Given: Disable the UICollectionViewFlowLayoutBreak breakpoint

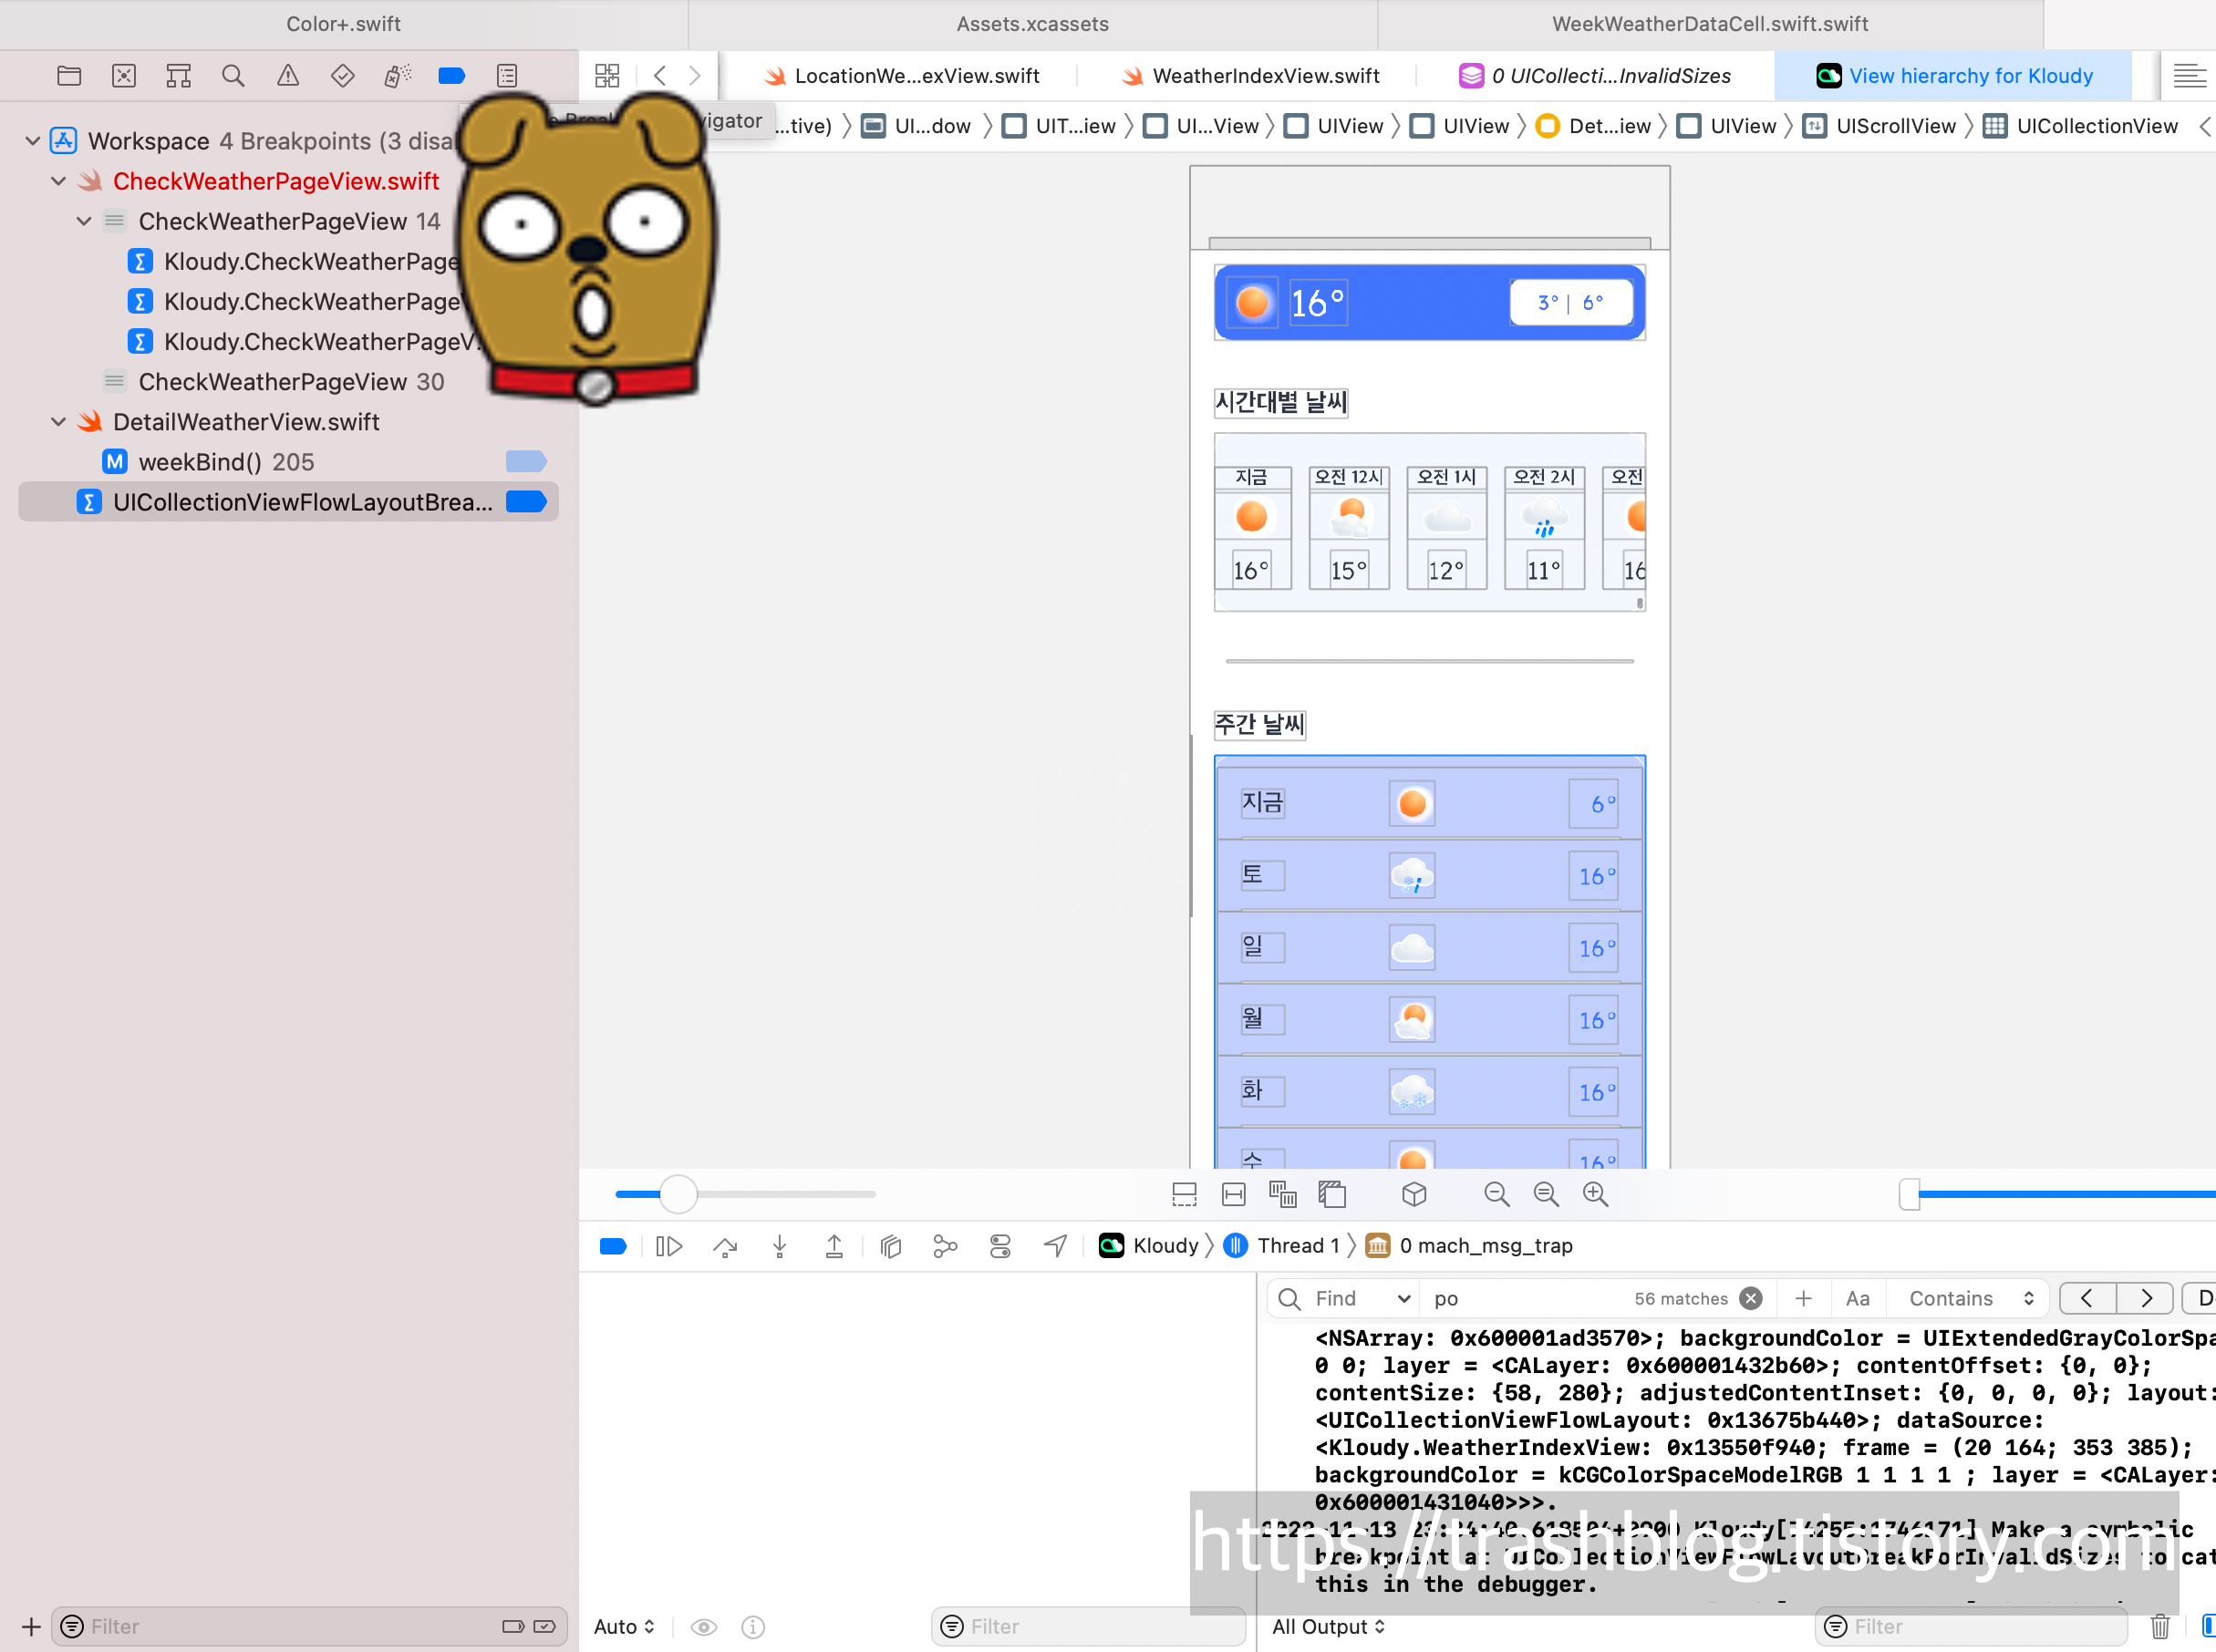Looking at the screenshot, I should pos(526,502).
